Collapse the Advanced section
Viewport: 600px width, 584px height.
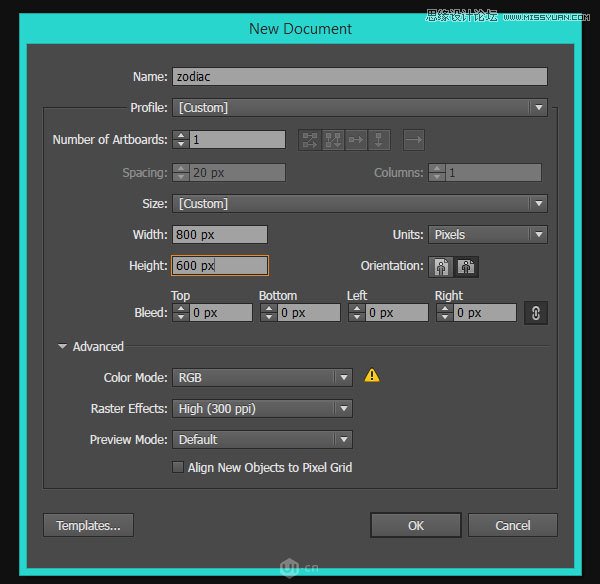[63, 347]
